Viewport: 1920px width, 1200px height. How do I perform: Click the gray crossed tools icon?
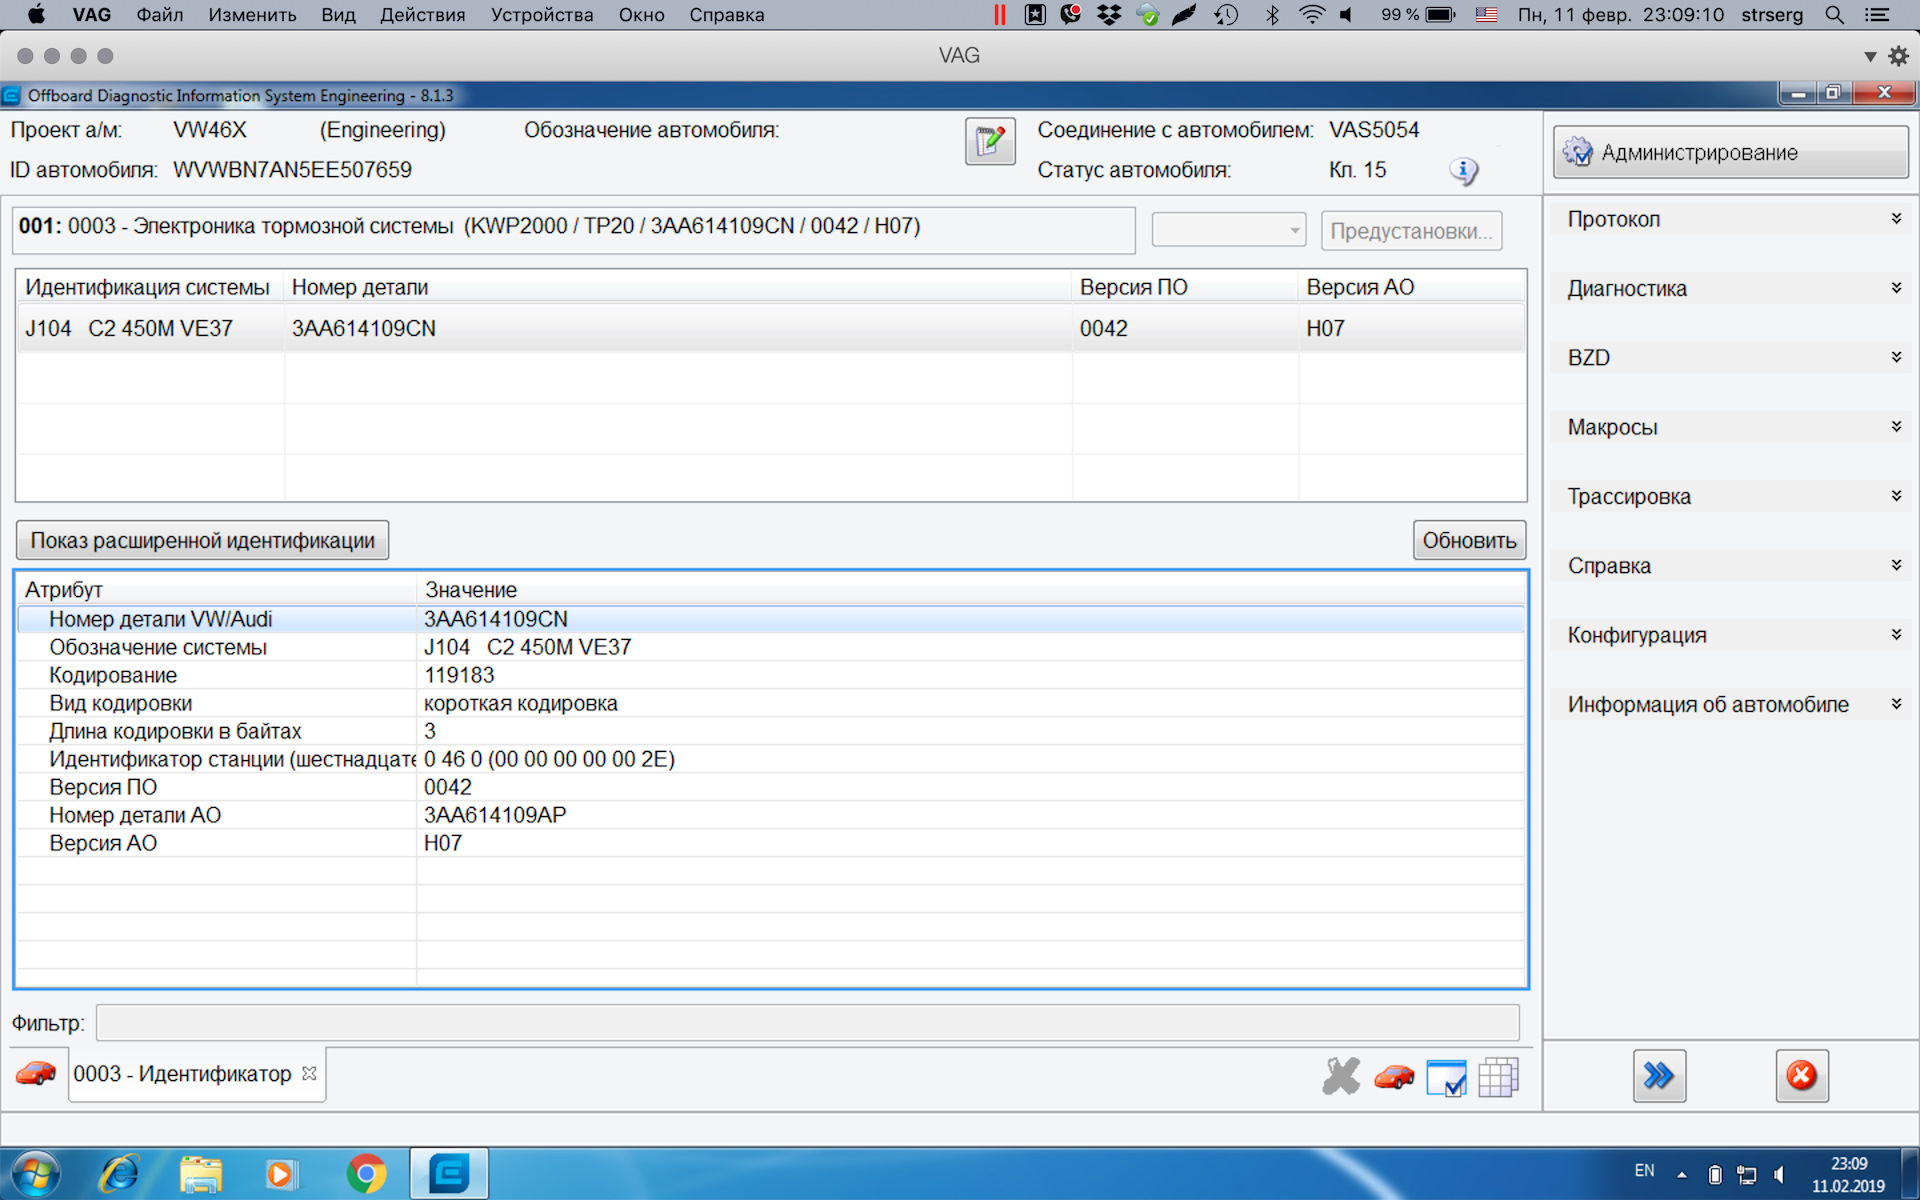pyautogui.click(x=1340, y=1077)
